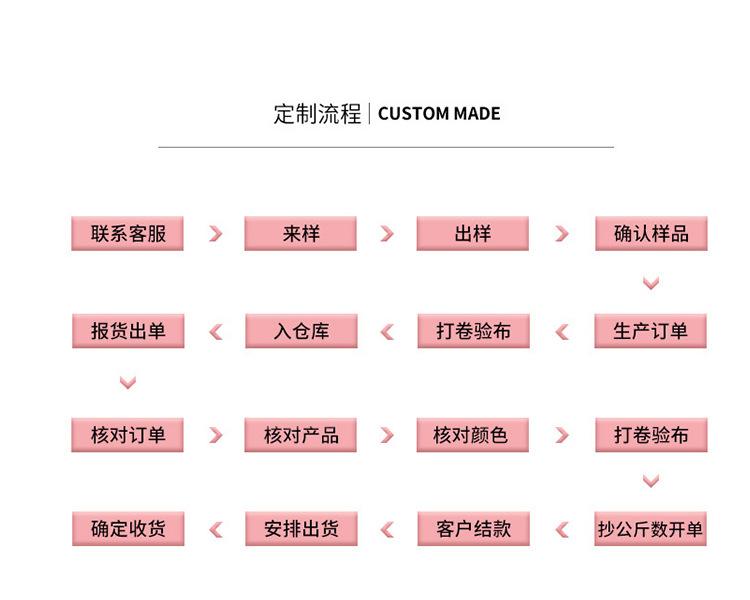Click the down chevron below 确认样品
The width and height of the screenshot is (750, 600).
click(x=651, y=283)
